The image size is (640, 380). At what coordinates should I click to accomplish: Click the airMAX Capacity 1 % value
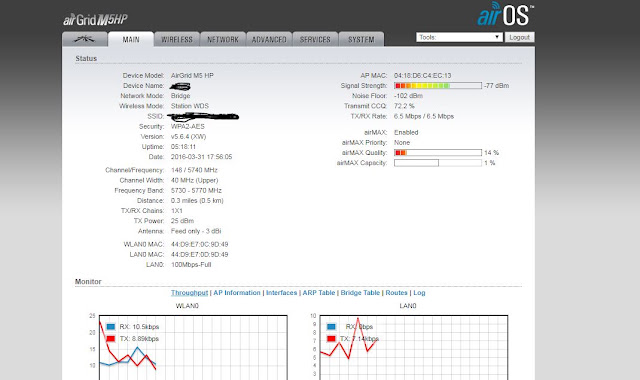click(490, 163)
